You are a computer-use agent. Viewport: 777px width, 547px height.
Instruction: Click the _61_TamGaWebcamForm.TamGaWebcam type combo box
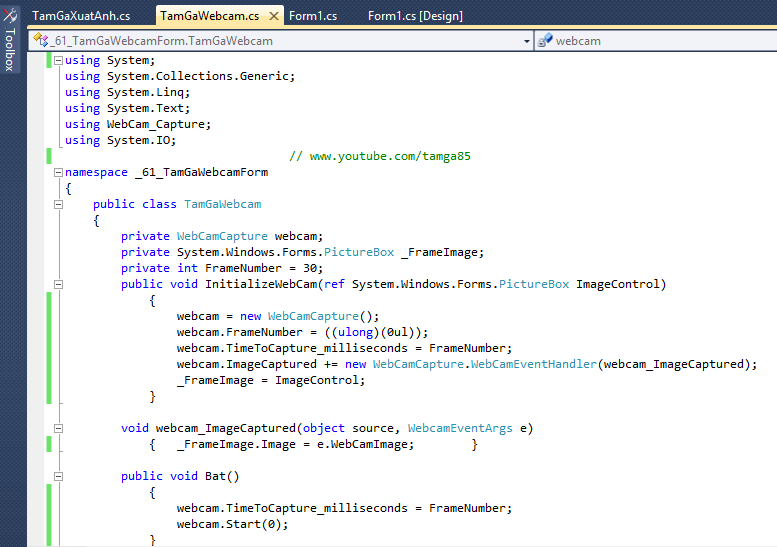click(280, 41)
